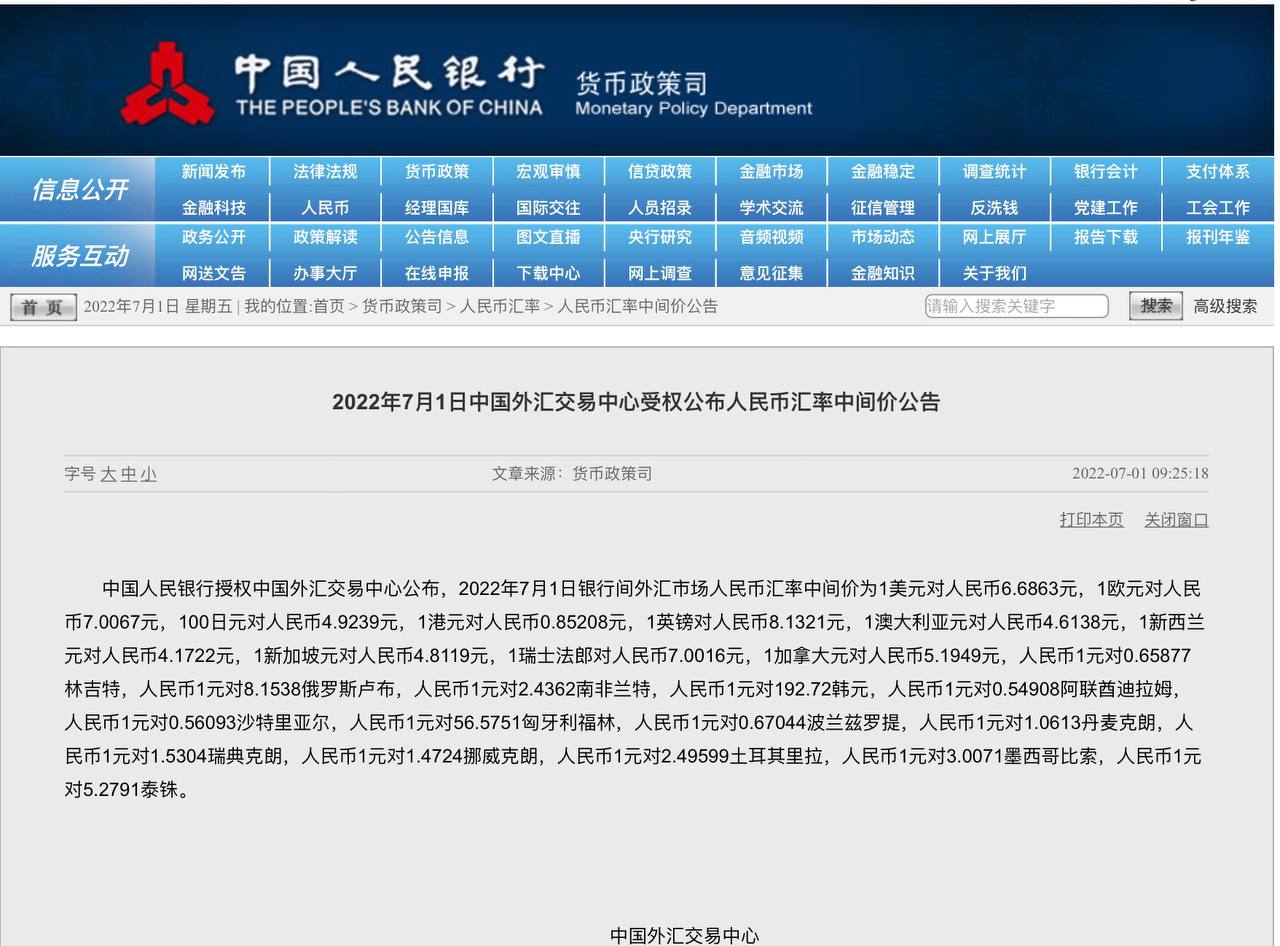Click the 首页 home button
The width and height of the screenshot is (1280, 946).
pos(43,307)
